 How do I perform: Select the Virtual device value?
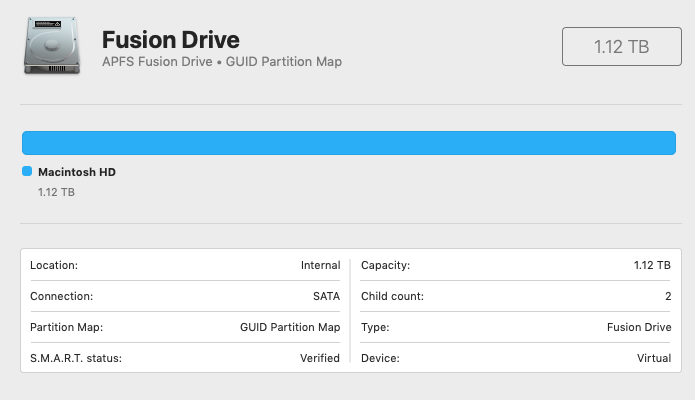tap(654, 358)
